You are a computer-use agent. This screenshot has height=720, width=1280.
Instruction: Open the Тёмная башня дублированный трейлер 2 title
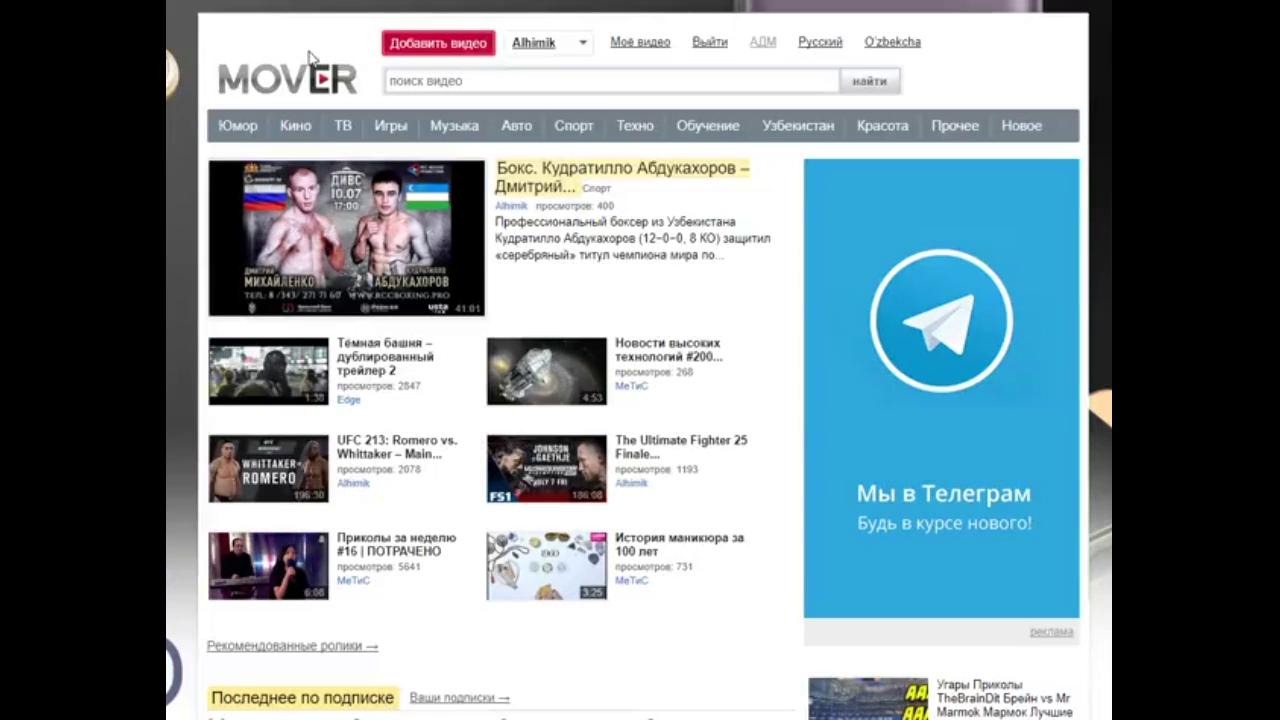pos(385,357)
